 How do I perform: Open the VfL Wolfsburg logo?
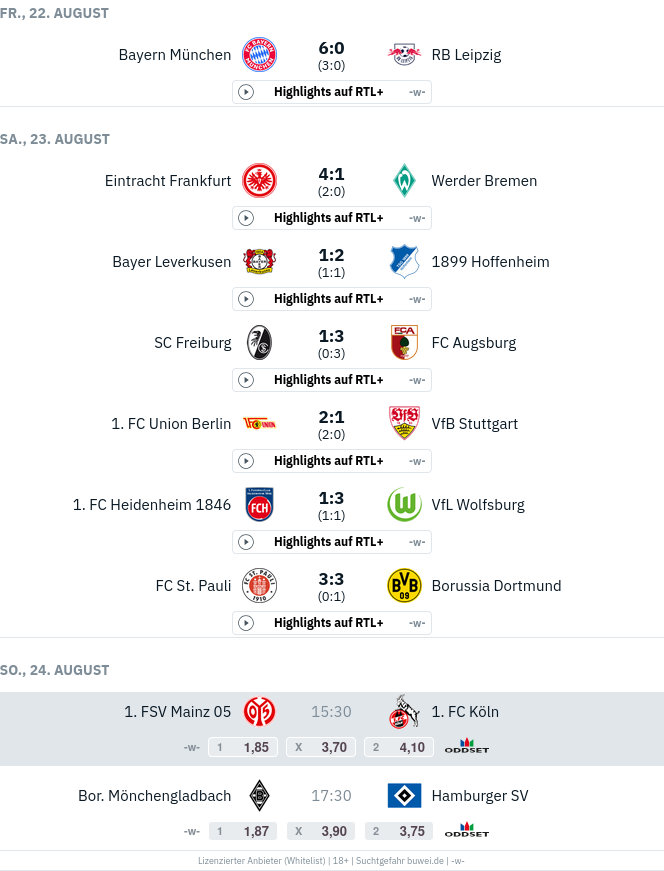click(404, 505)
